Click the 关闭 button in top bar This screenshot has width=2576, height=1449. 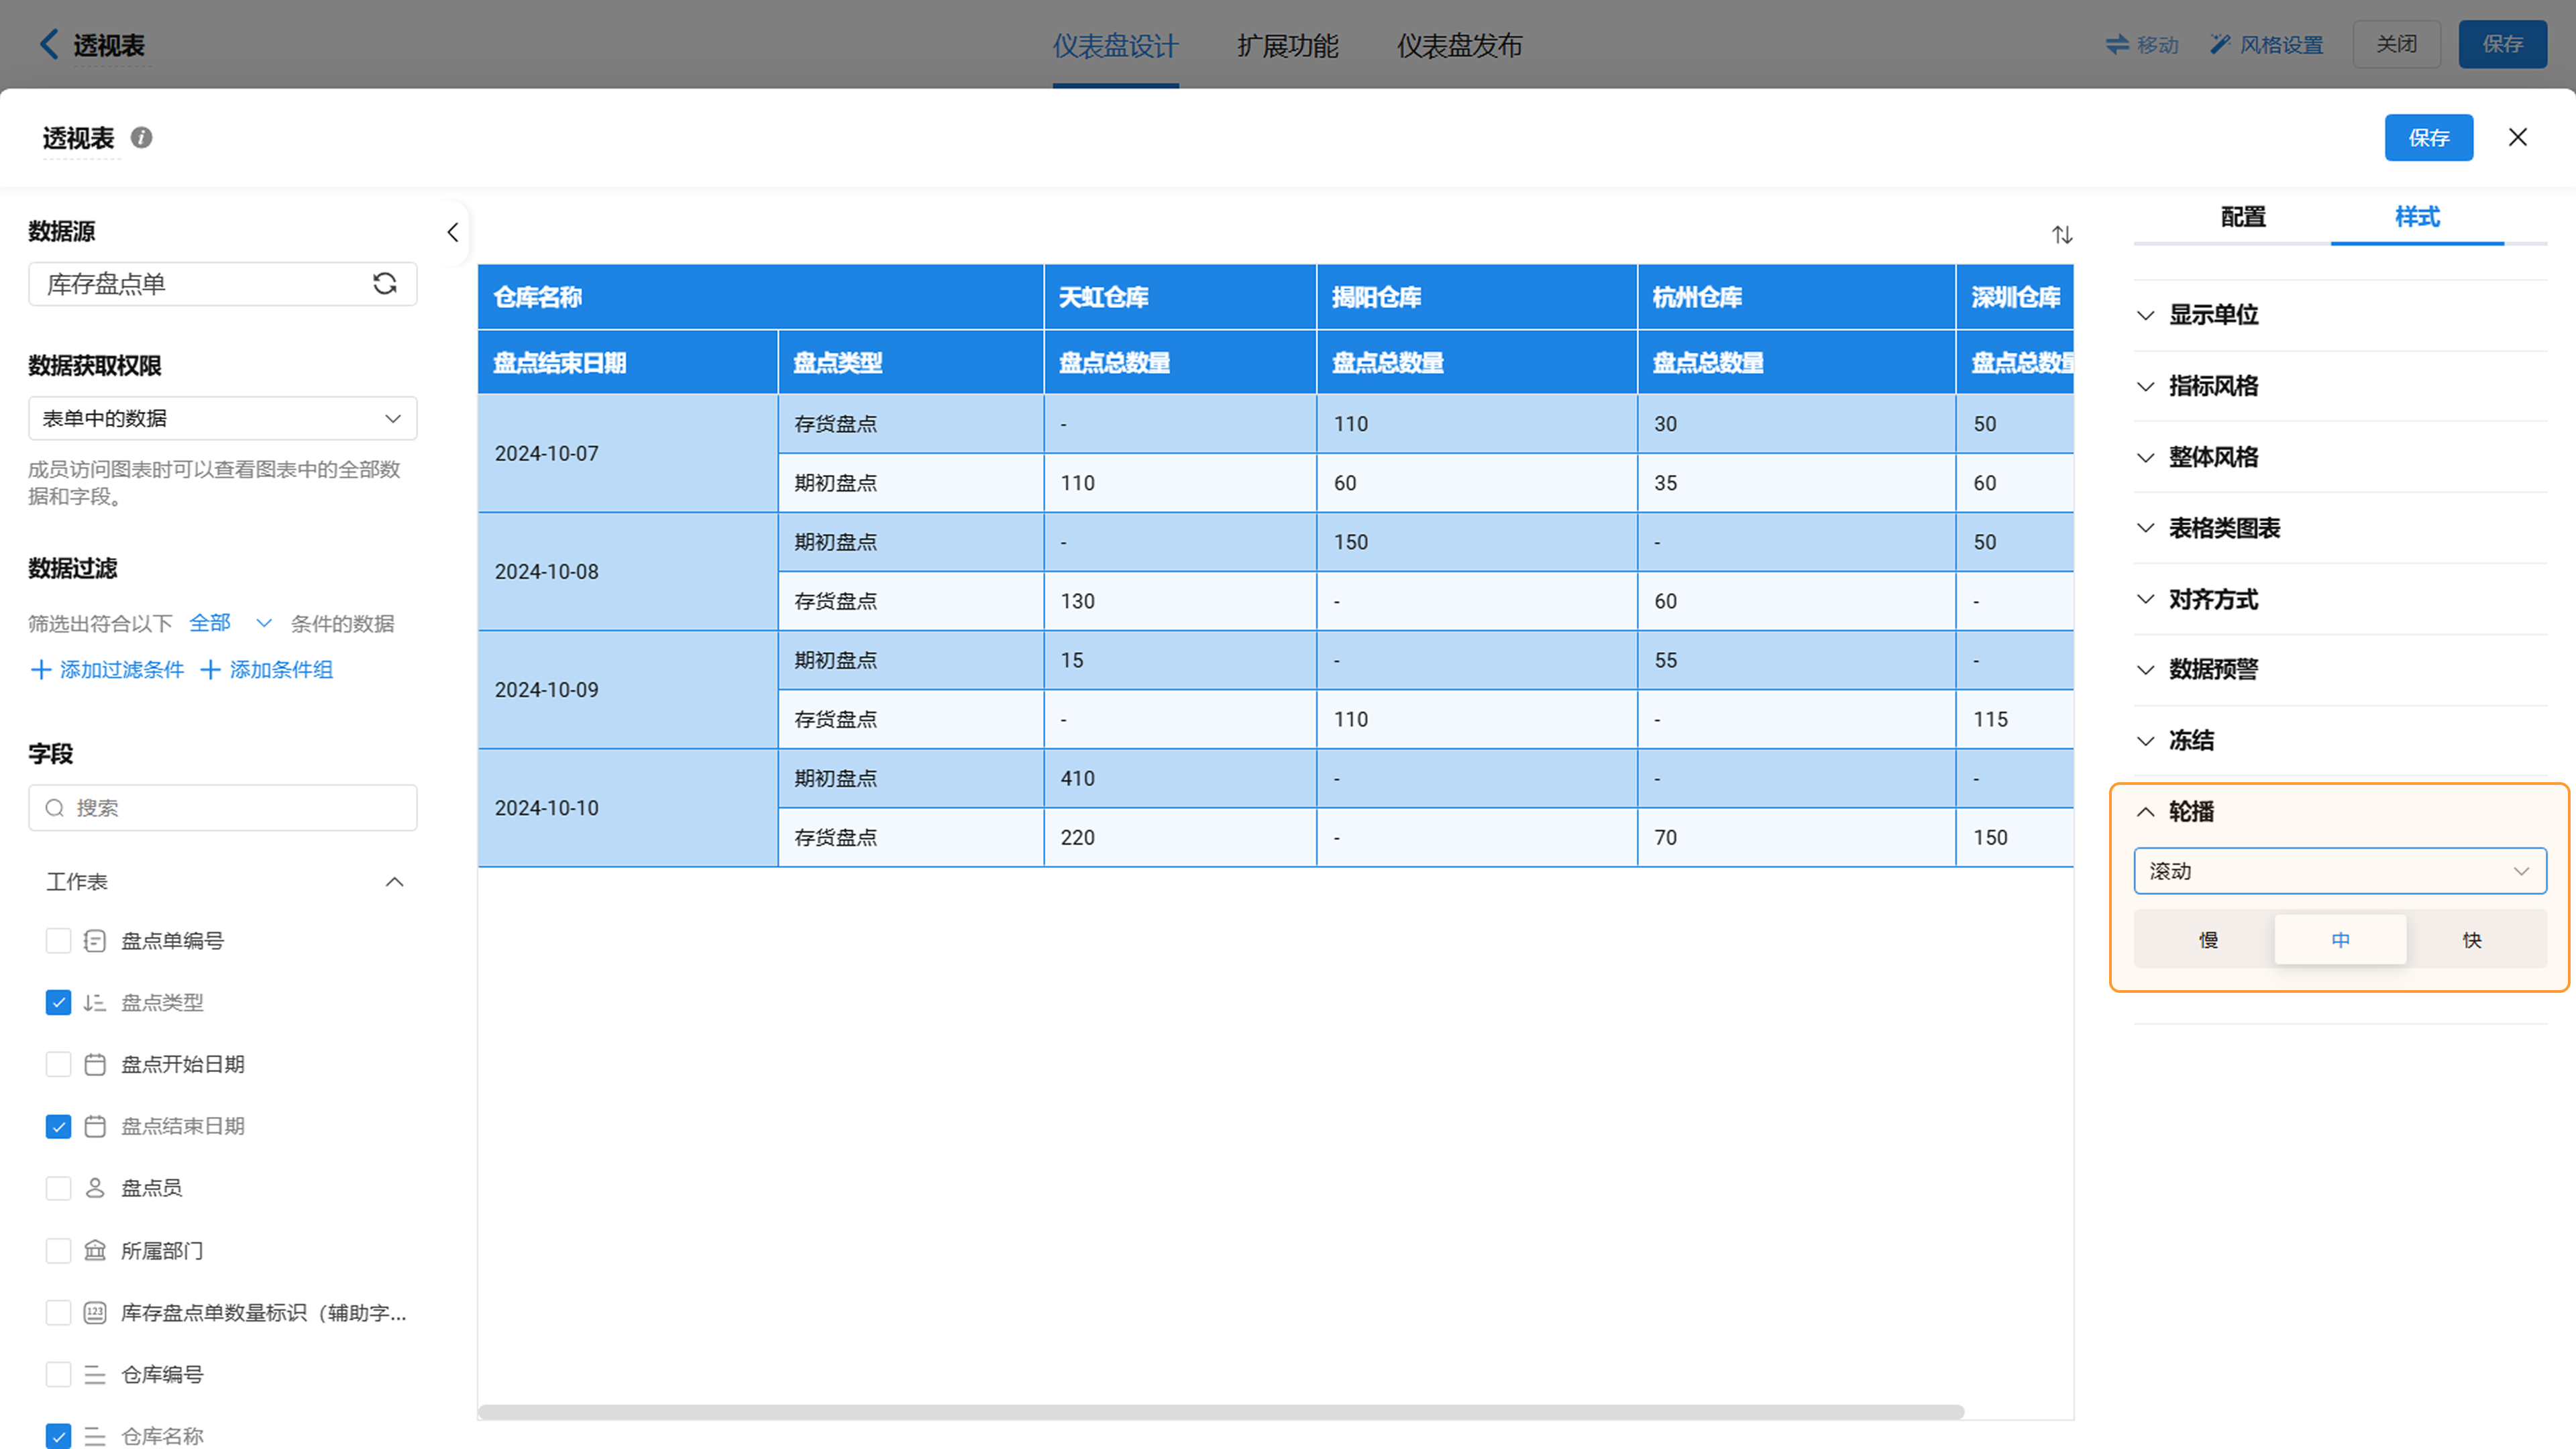[2396, 44]
